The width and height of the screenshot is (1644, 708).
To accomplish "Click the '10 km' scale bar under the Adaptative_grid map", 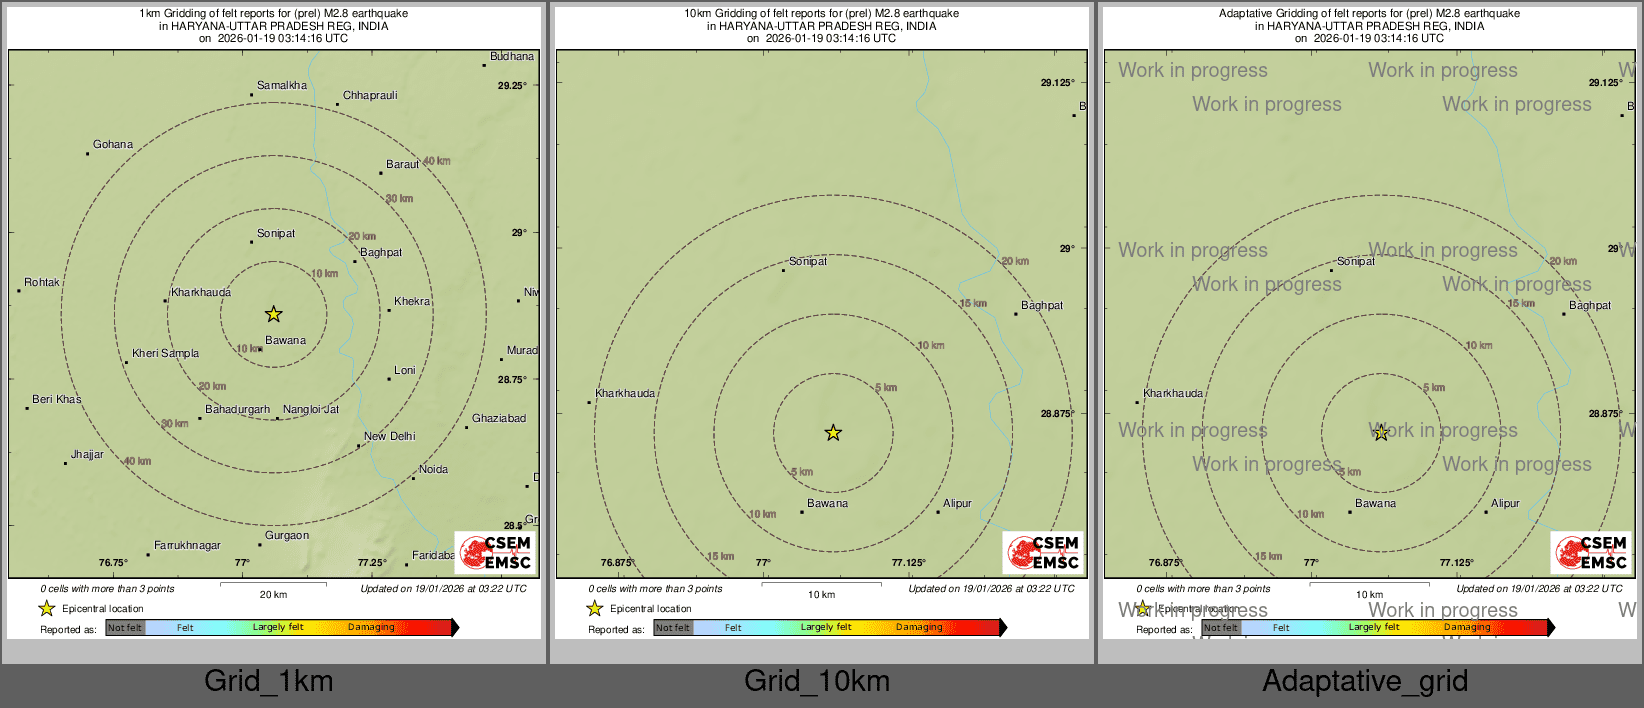I will pos(1369,589).
